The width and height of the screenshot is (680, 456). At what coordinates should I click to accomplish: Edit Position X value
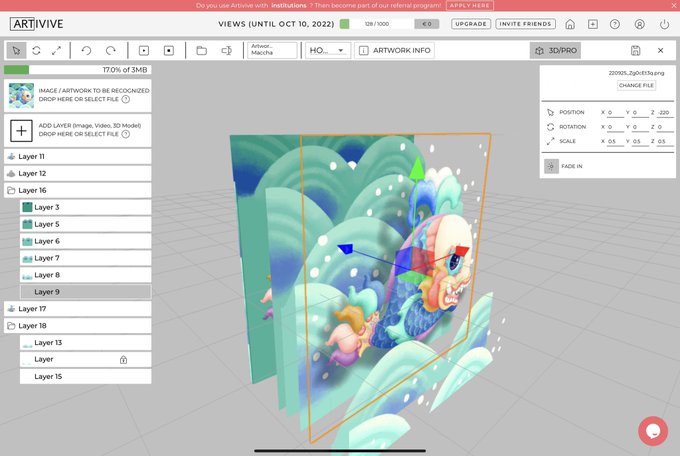pyautogui.click(x=615, y=112)
